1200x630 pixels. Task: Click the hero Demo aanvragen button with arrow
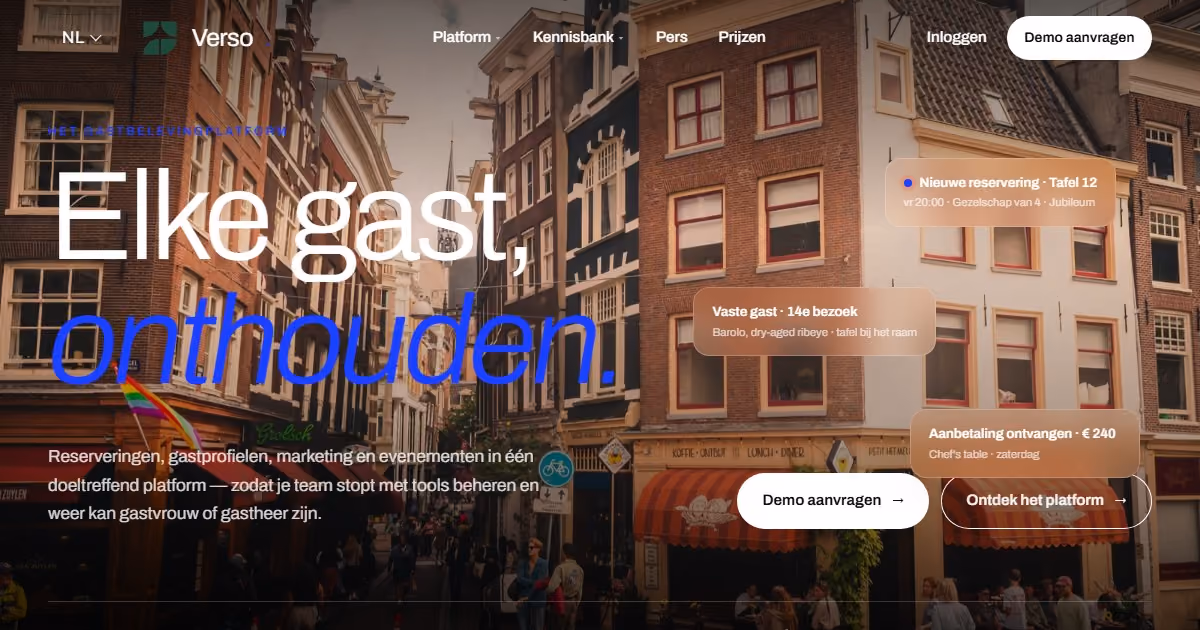point(833,500)
